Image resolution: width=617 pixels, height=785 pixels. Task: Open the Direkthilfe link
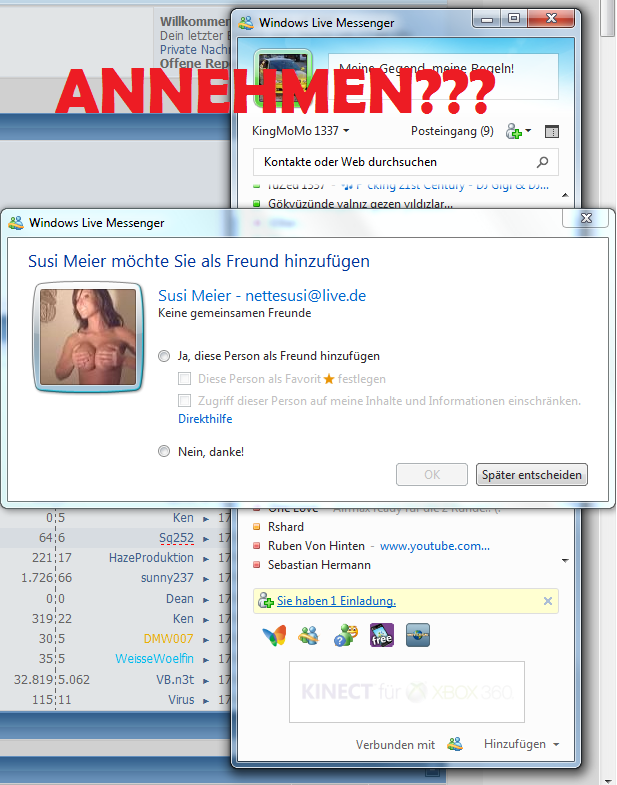pyautogui.click(x=205, y=419)
